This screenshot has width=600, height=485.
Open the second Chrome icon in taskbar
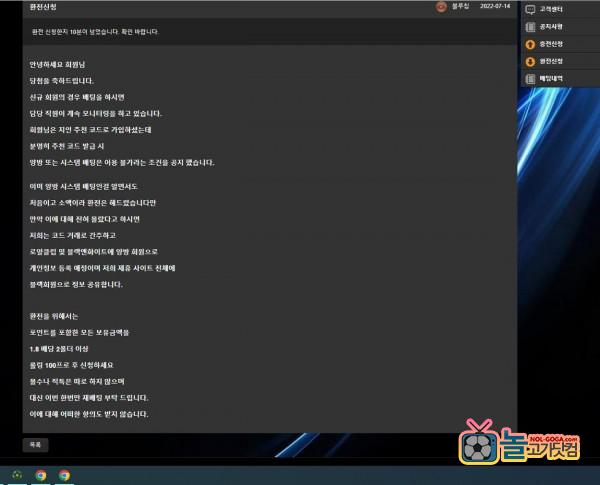(x=64, y=475)
